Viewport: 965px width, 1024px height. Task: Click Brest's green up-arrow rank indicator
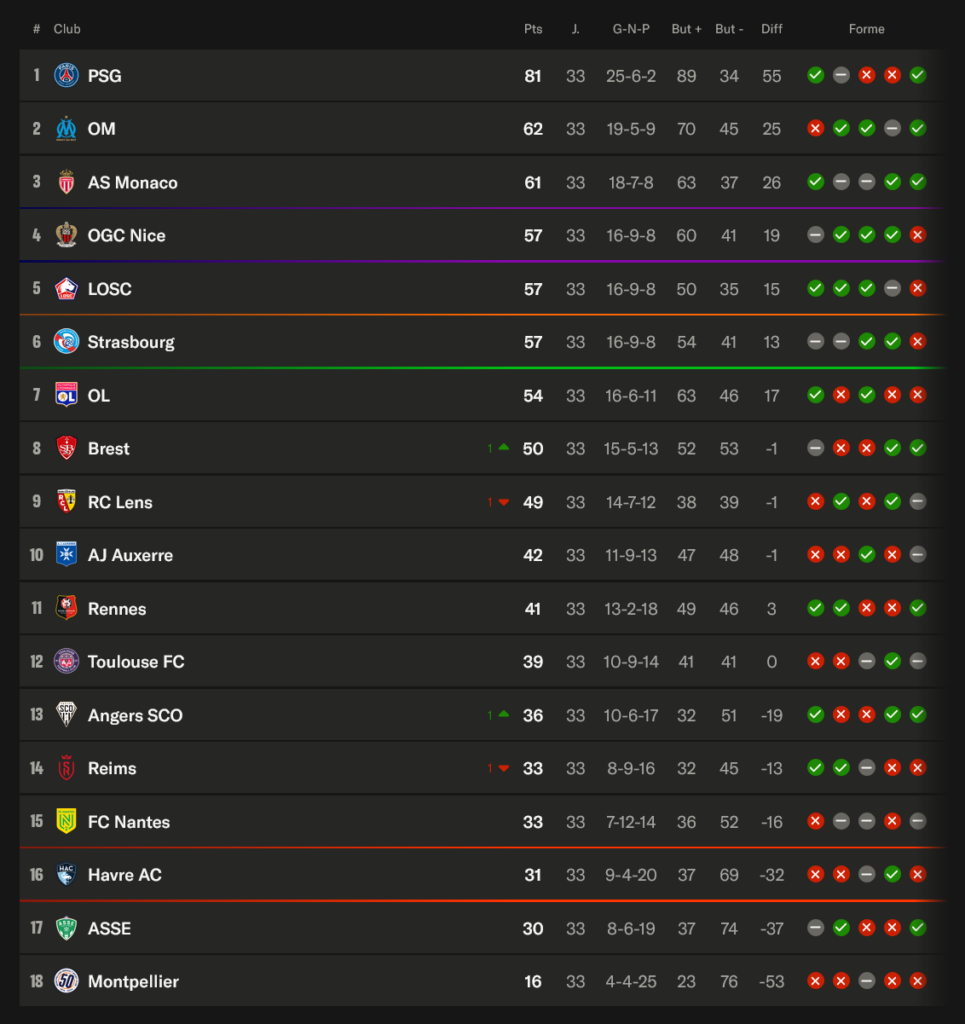(503, 448)
